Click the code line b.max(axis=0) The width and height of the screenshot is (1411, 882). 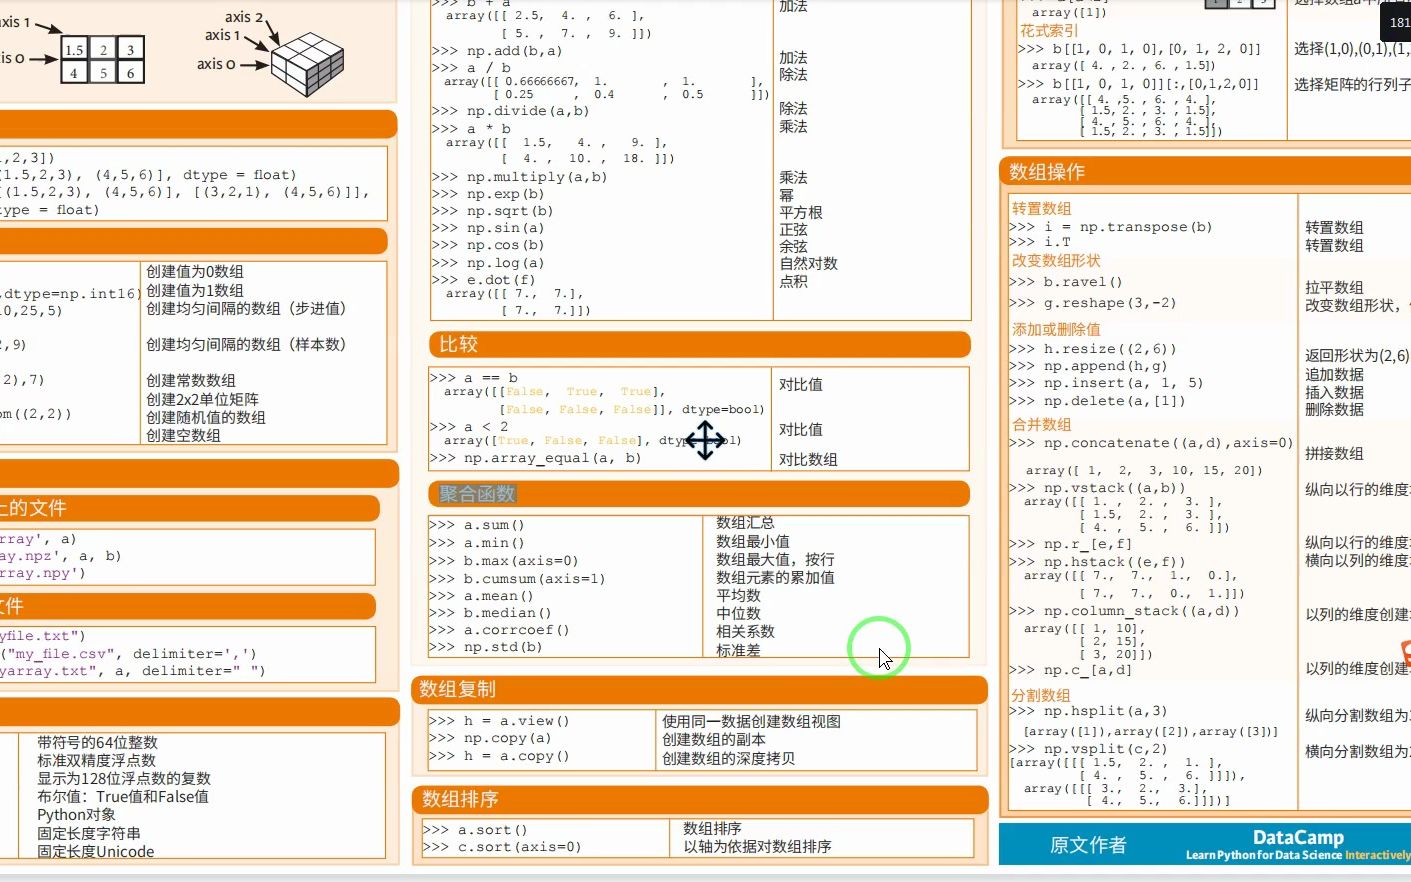click(x=504, y=561)
